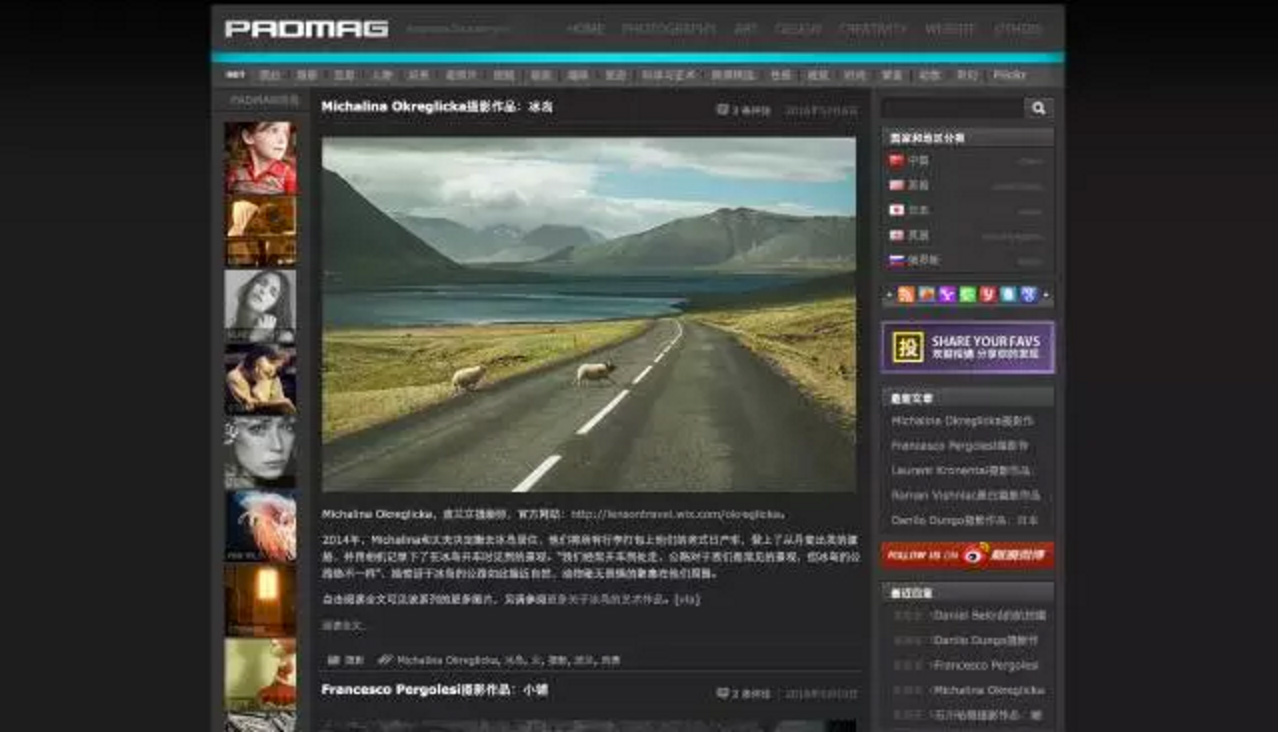The width and height of the screenshot is (1282, 732).
Task: Open the pale woman face close-up thumbnail
Action: [x=260, y=452]
